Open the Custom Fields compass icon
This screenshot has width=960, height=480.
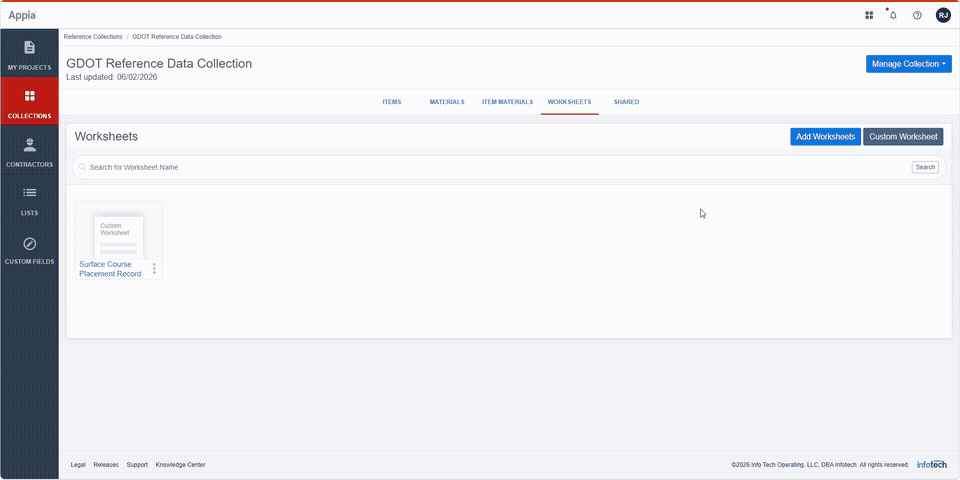29,244
